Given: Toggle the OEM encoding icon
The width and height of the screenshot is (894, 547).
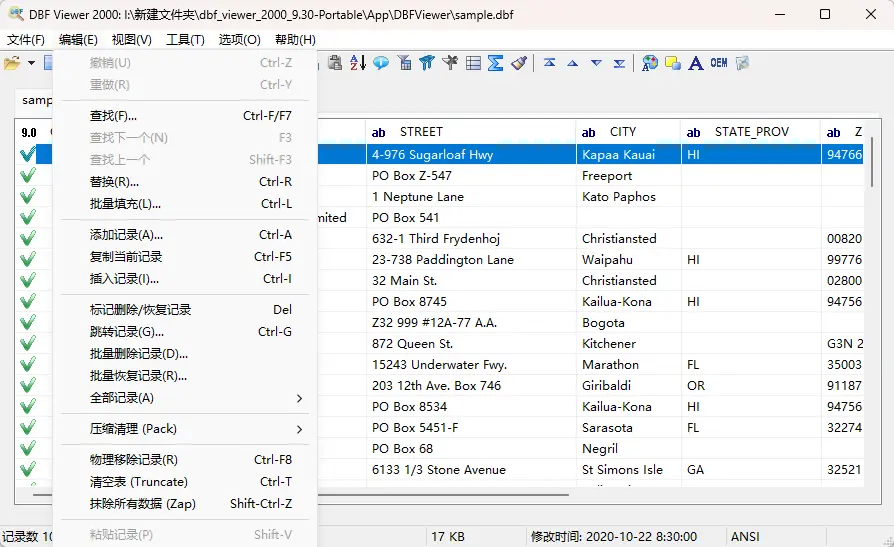Looking at the screenshot, I should click(x=719, y=63).
